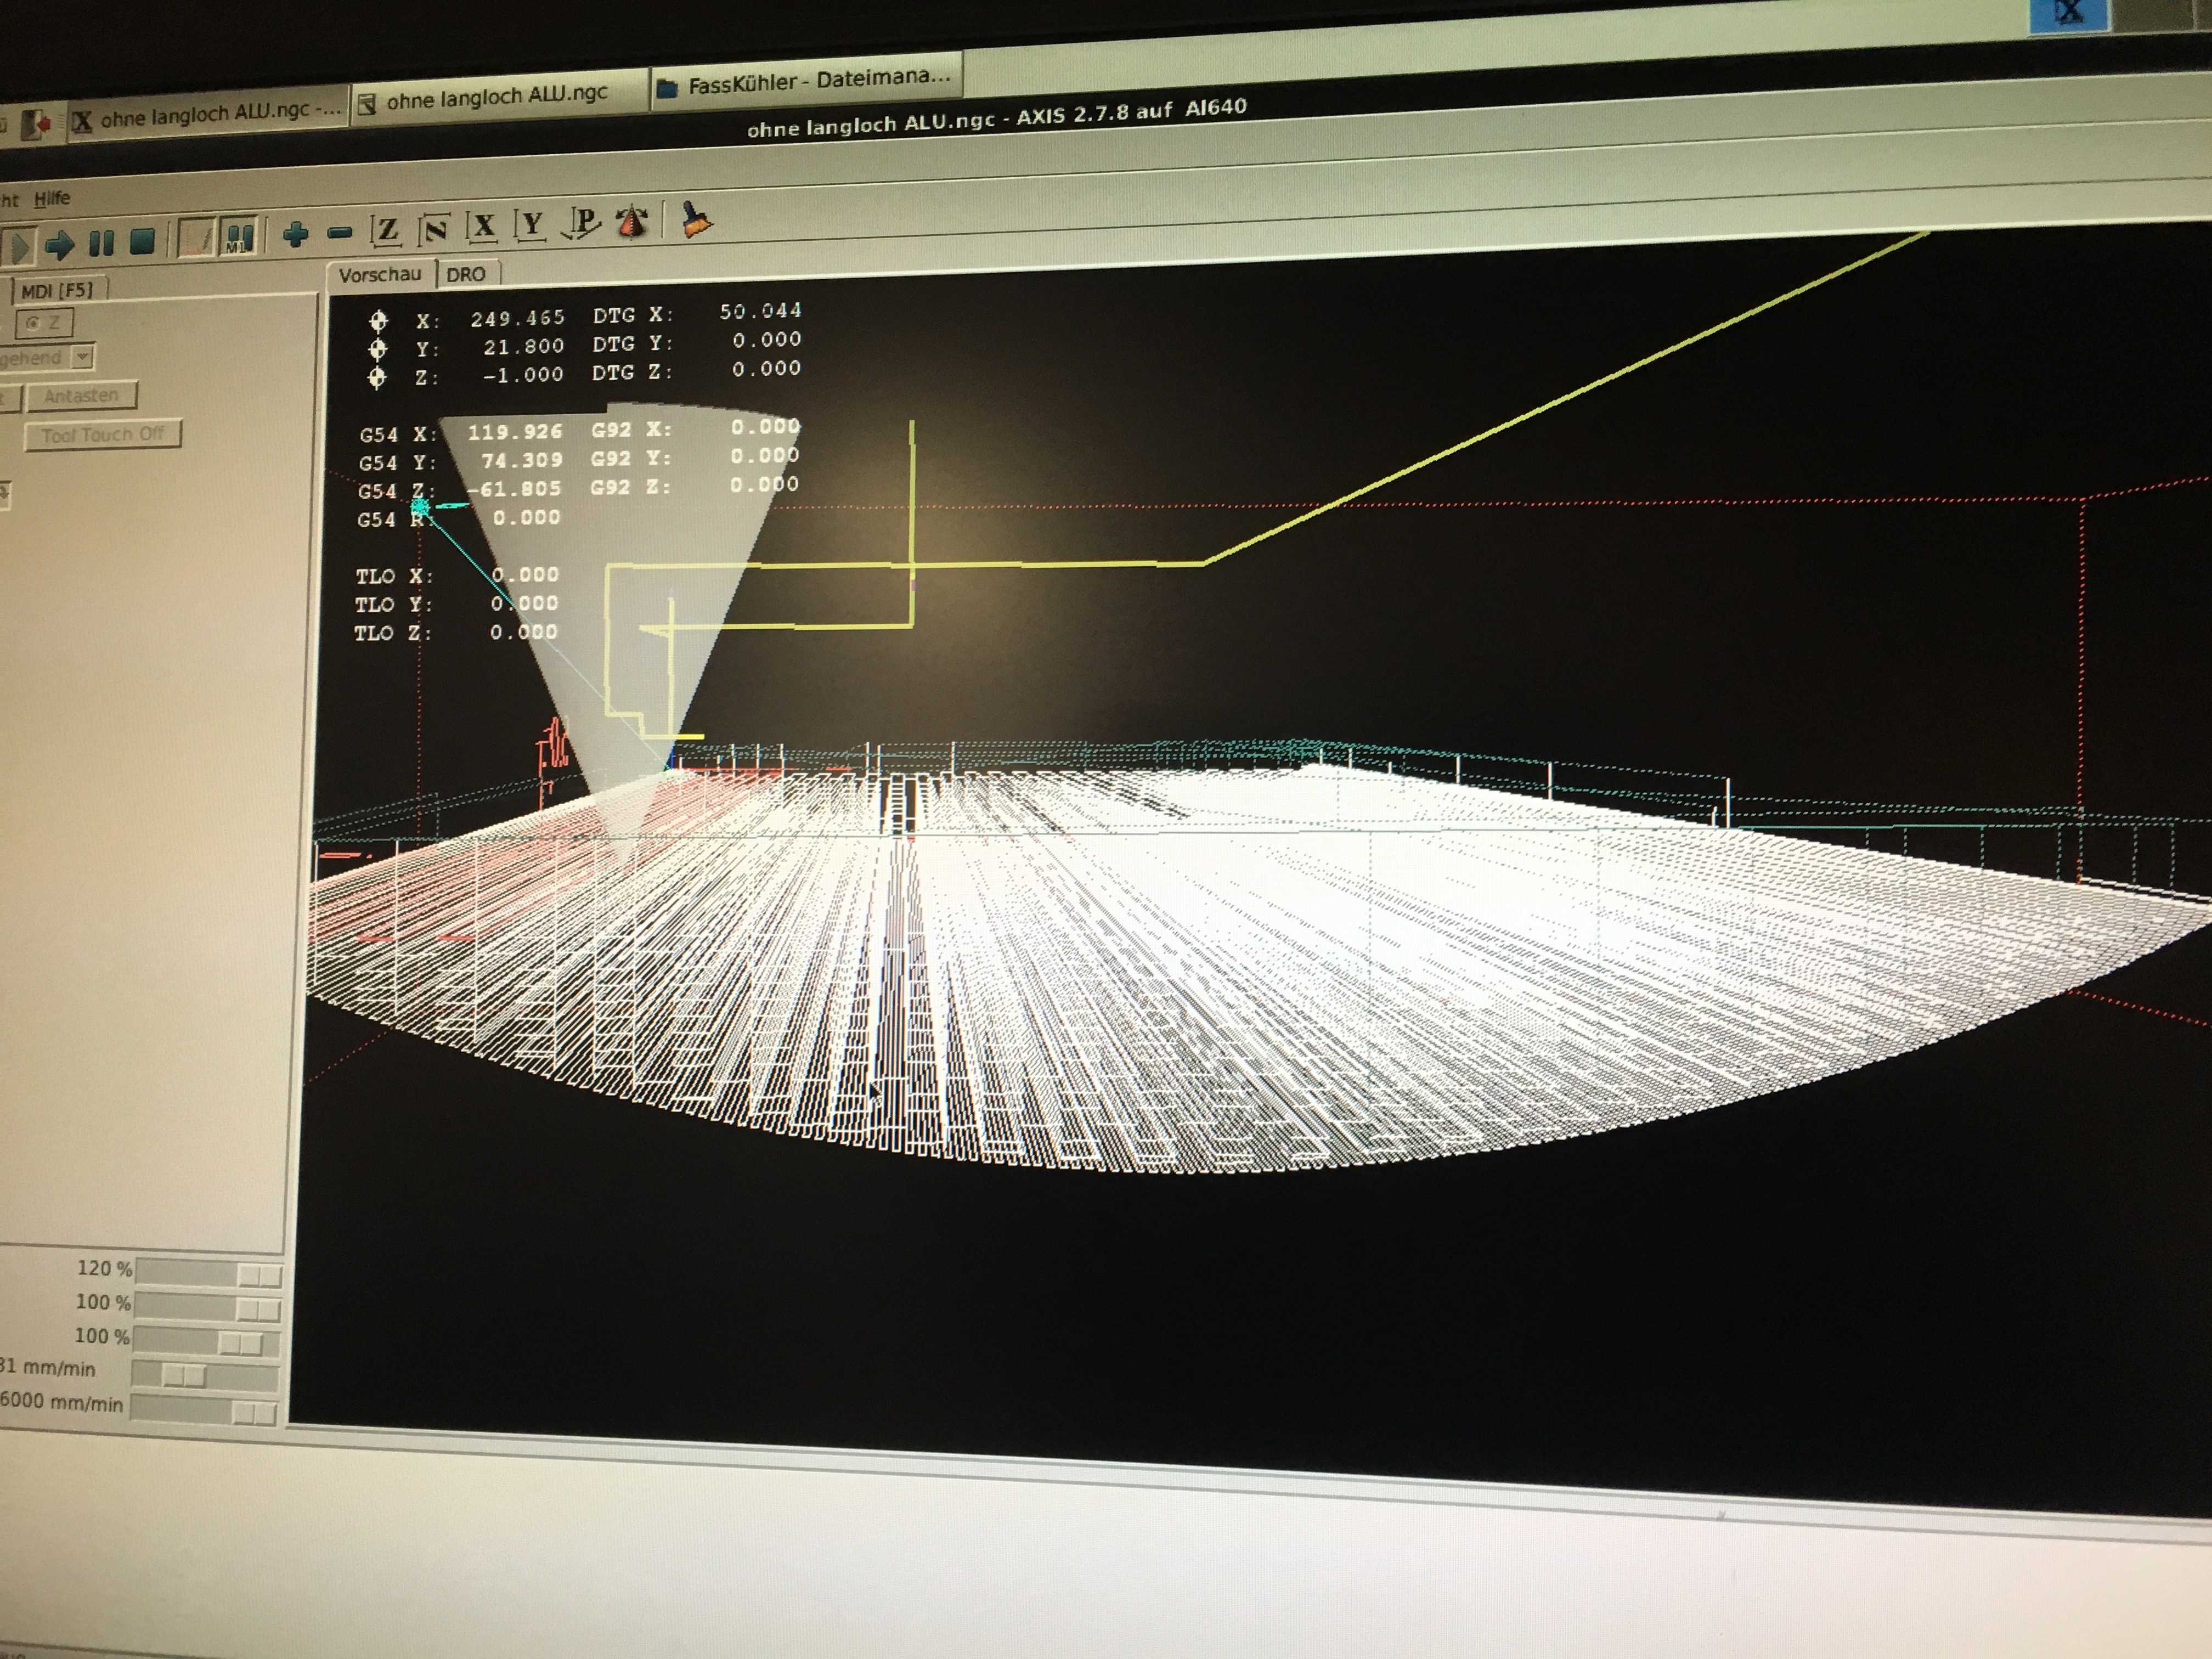Screen dimensions: 2212x1659
Task: Toggle block delete skip-lines button
Action: pos(196,239)
